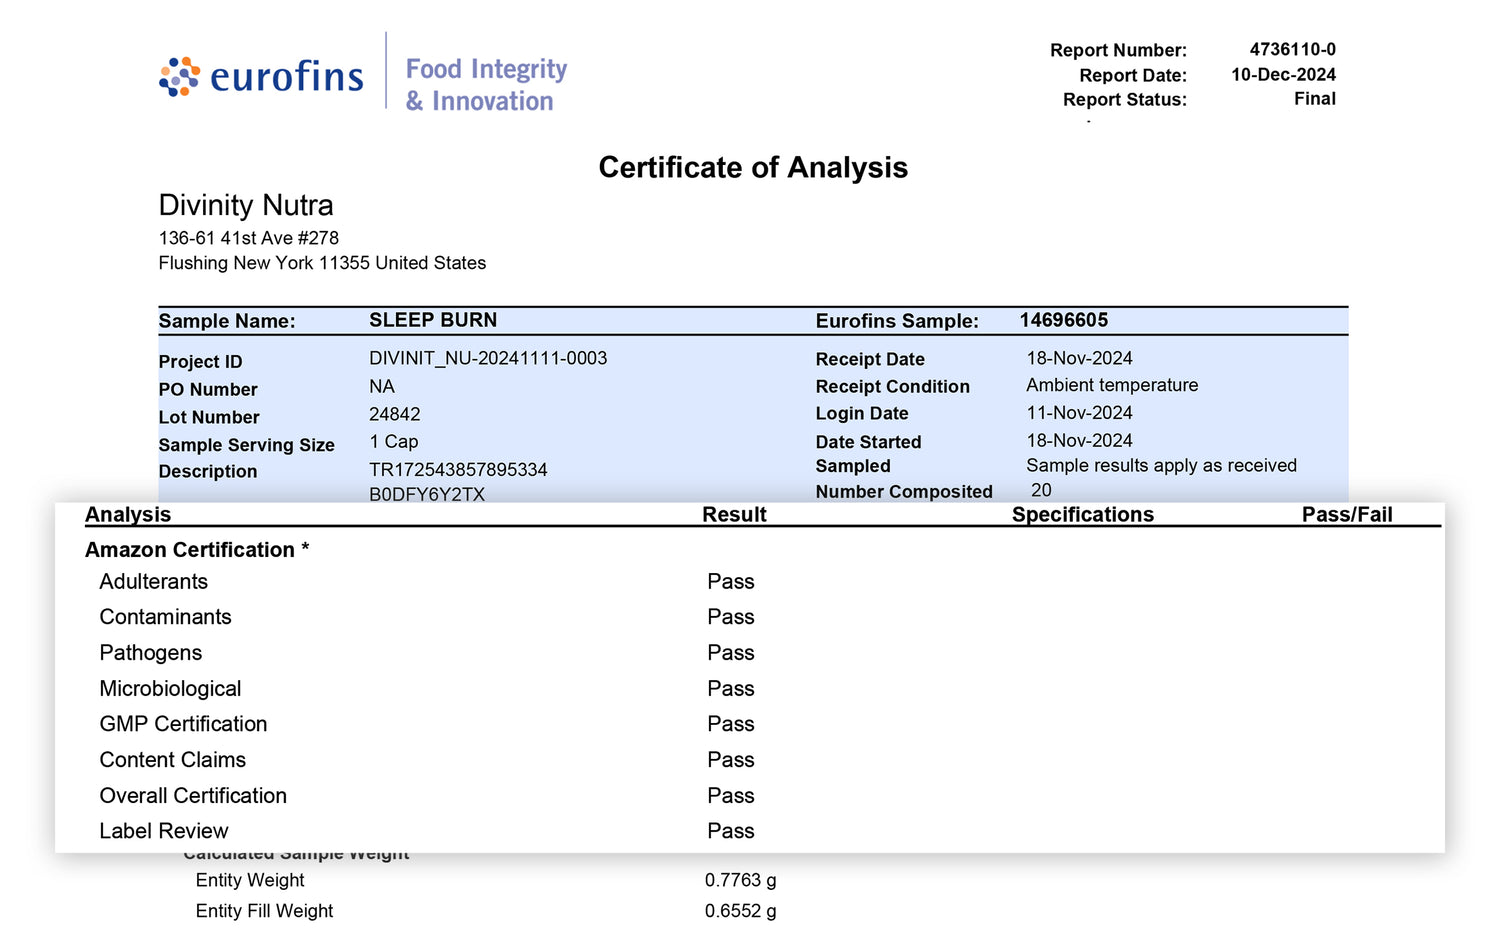This screenshot has height=928, width=1500.
Task: Click the Specifications column header
Action: pyautogui.click(x=1082, y=514)
